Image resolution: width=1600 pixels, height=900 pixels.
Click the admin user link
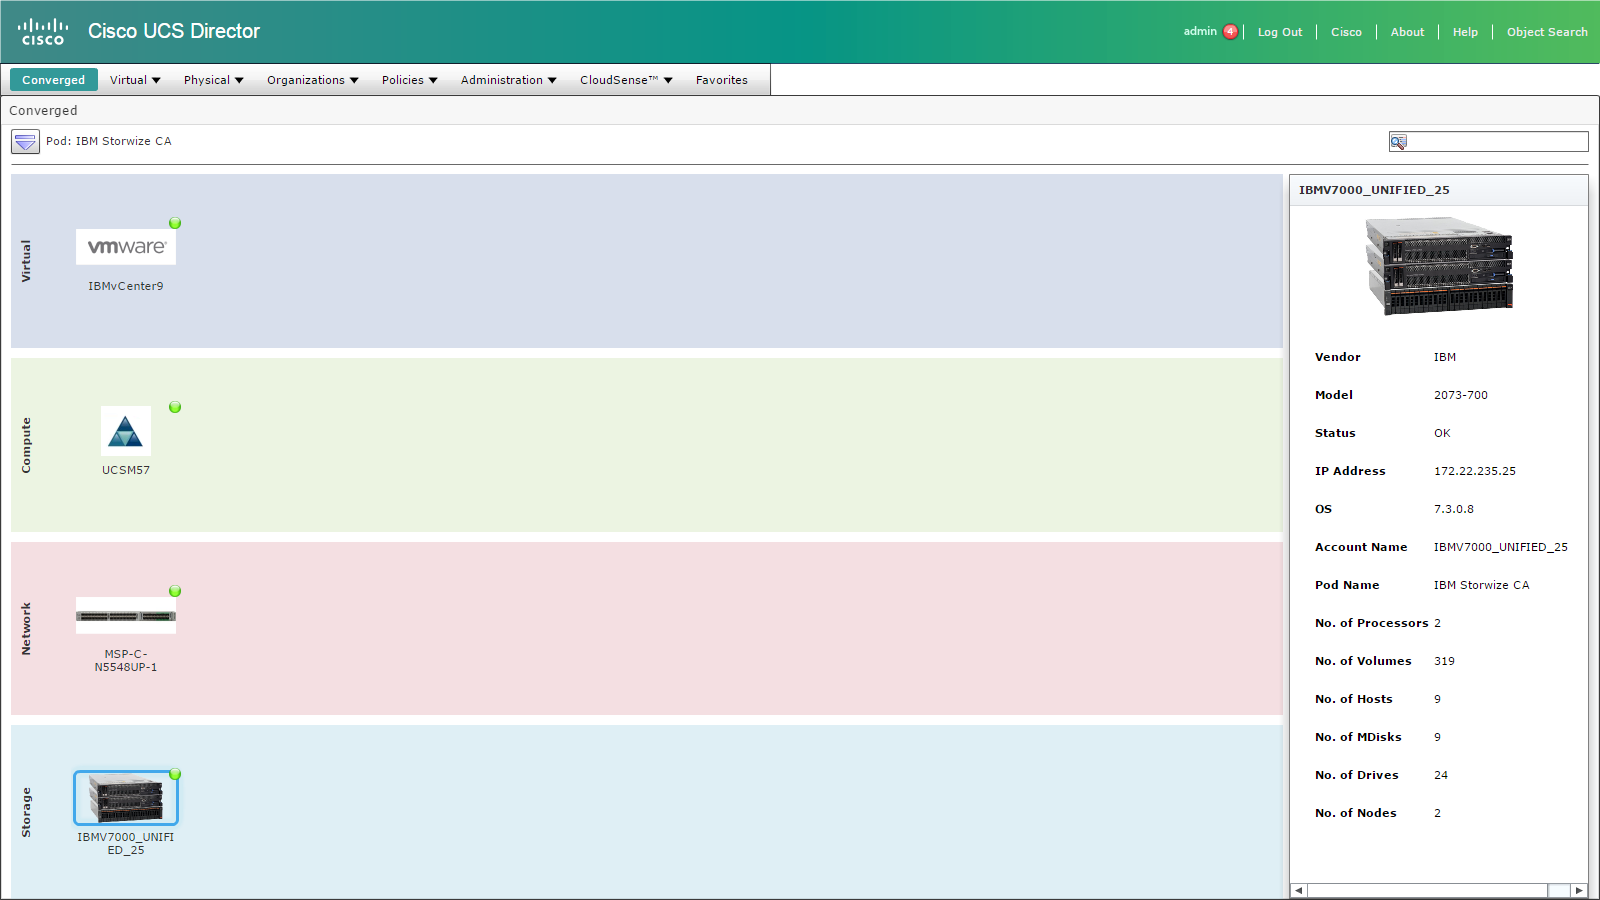pos(1200,31)
